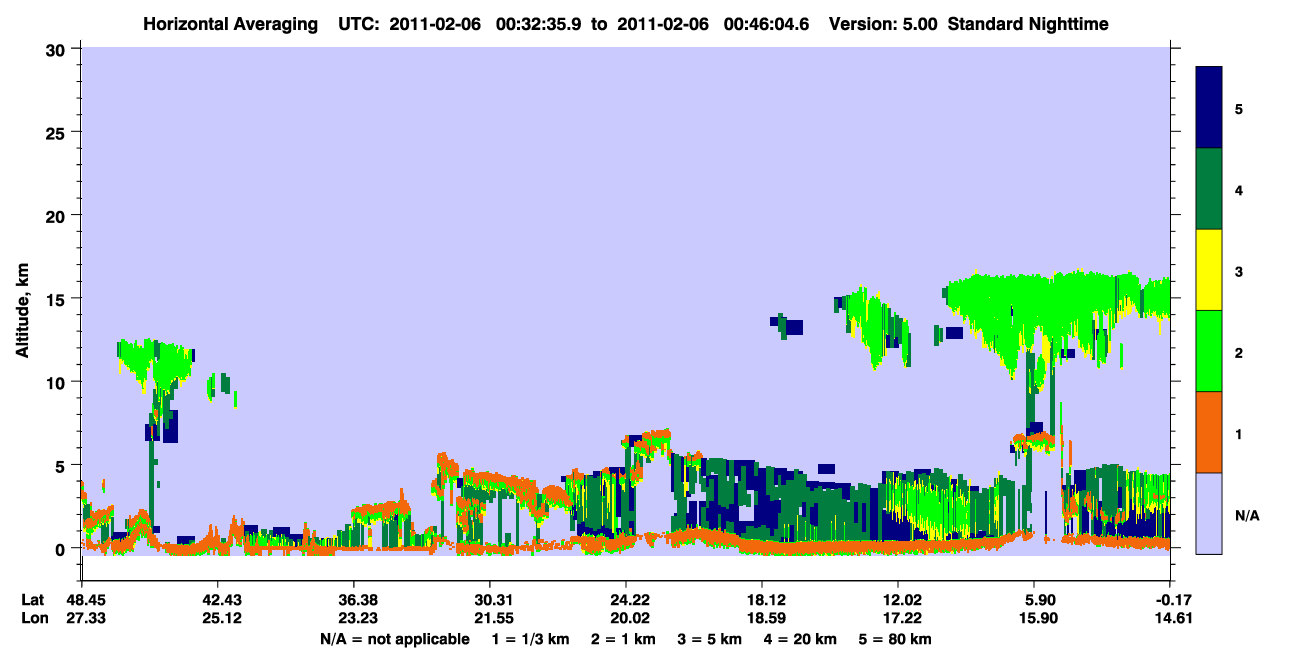Click the Lon row label
Image resolution: width=1300 pixels, height=667 pixels.
point(33,619)
